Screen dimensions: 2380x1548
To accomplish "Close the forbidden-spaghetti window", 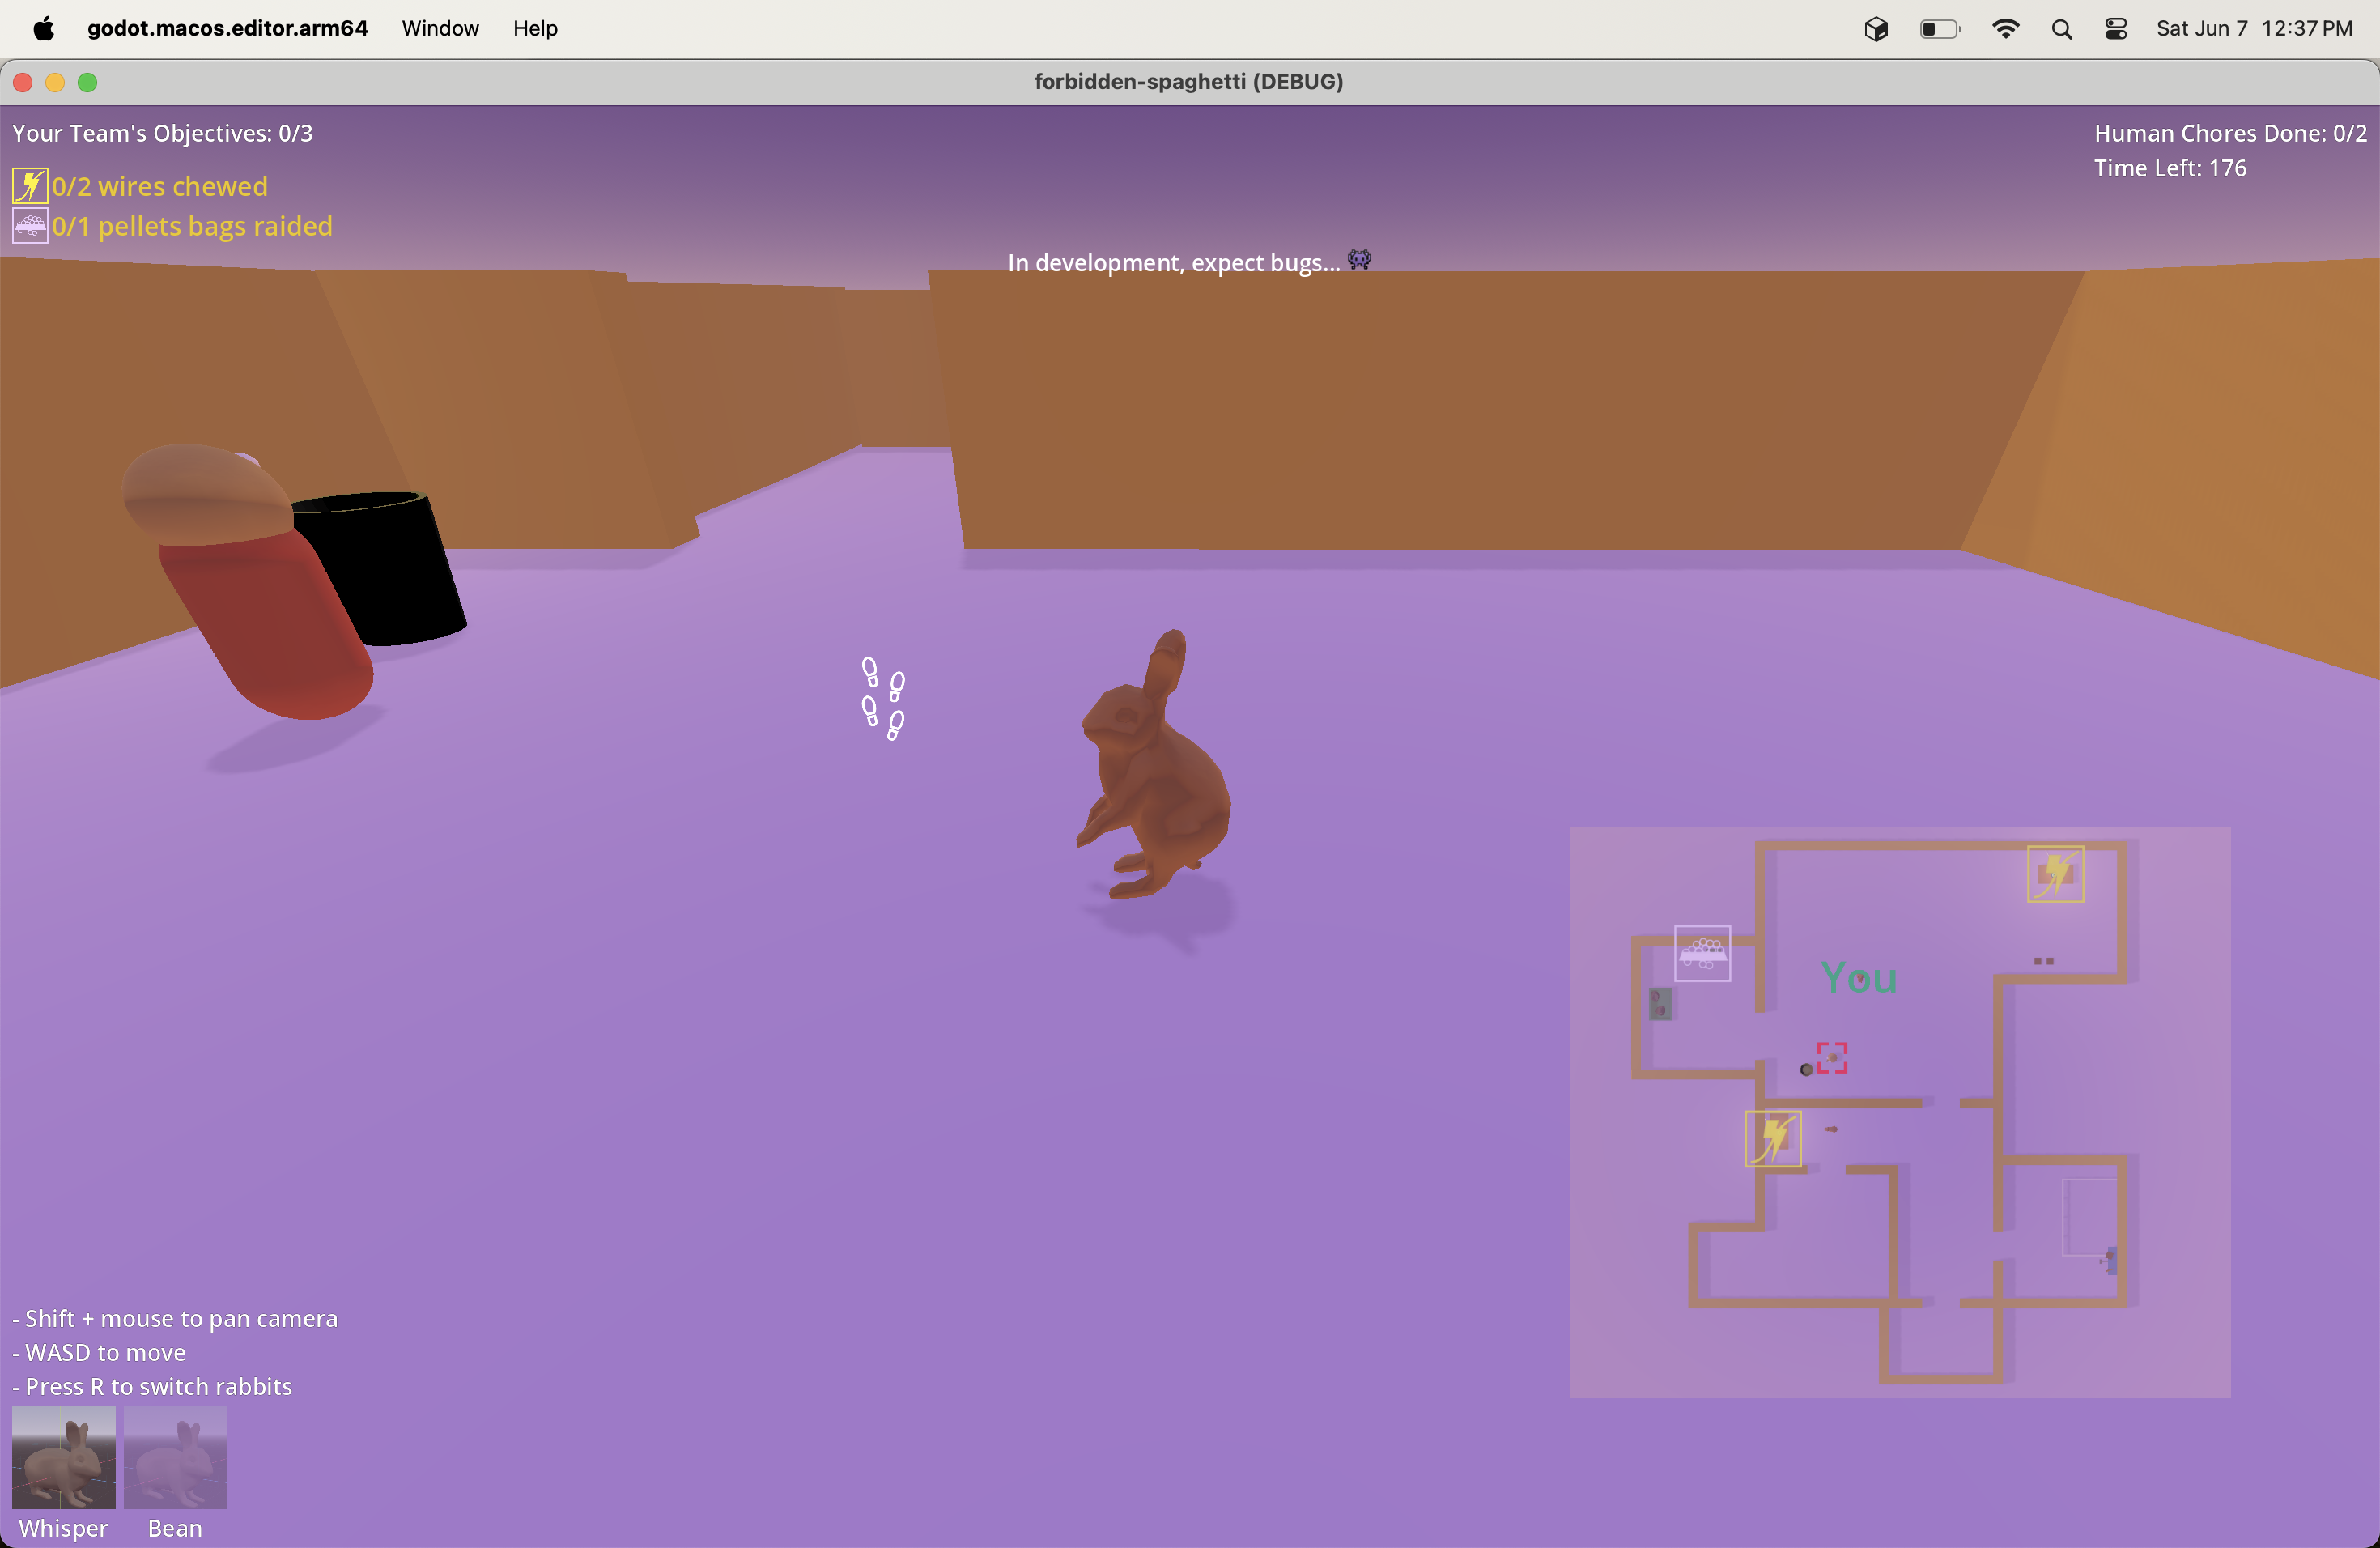I will [23, 82].
